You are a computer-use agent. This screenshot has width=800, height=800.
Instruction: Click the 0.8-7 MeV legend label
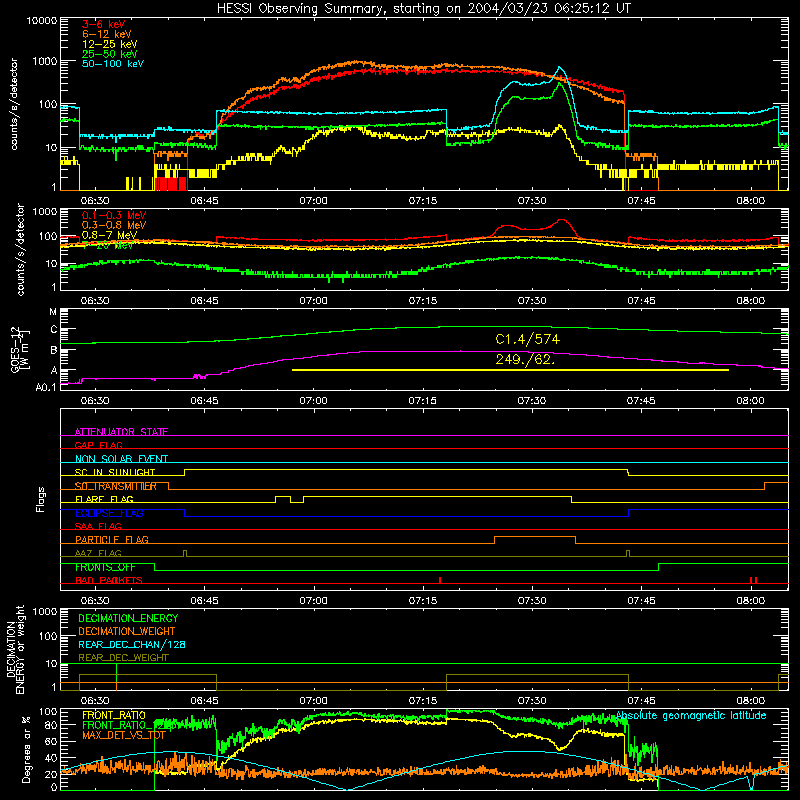(x=110, y=235)
